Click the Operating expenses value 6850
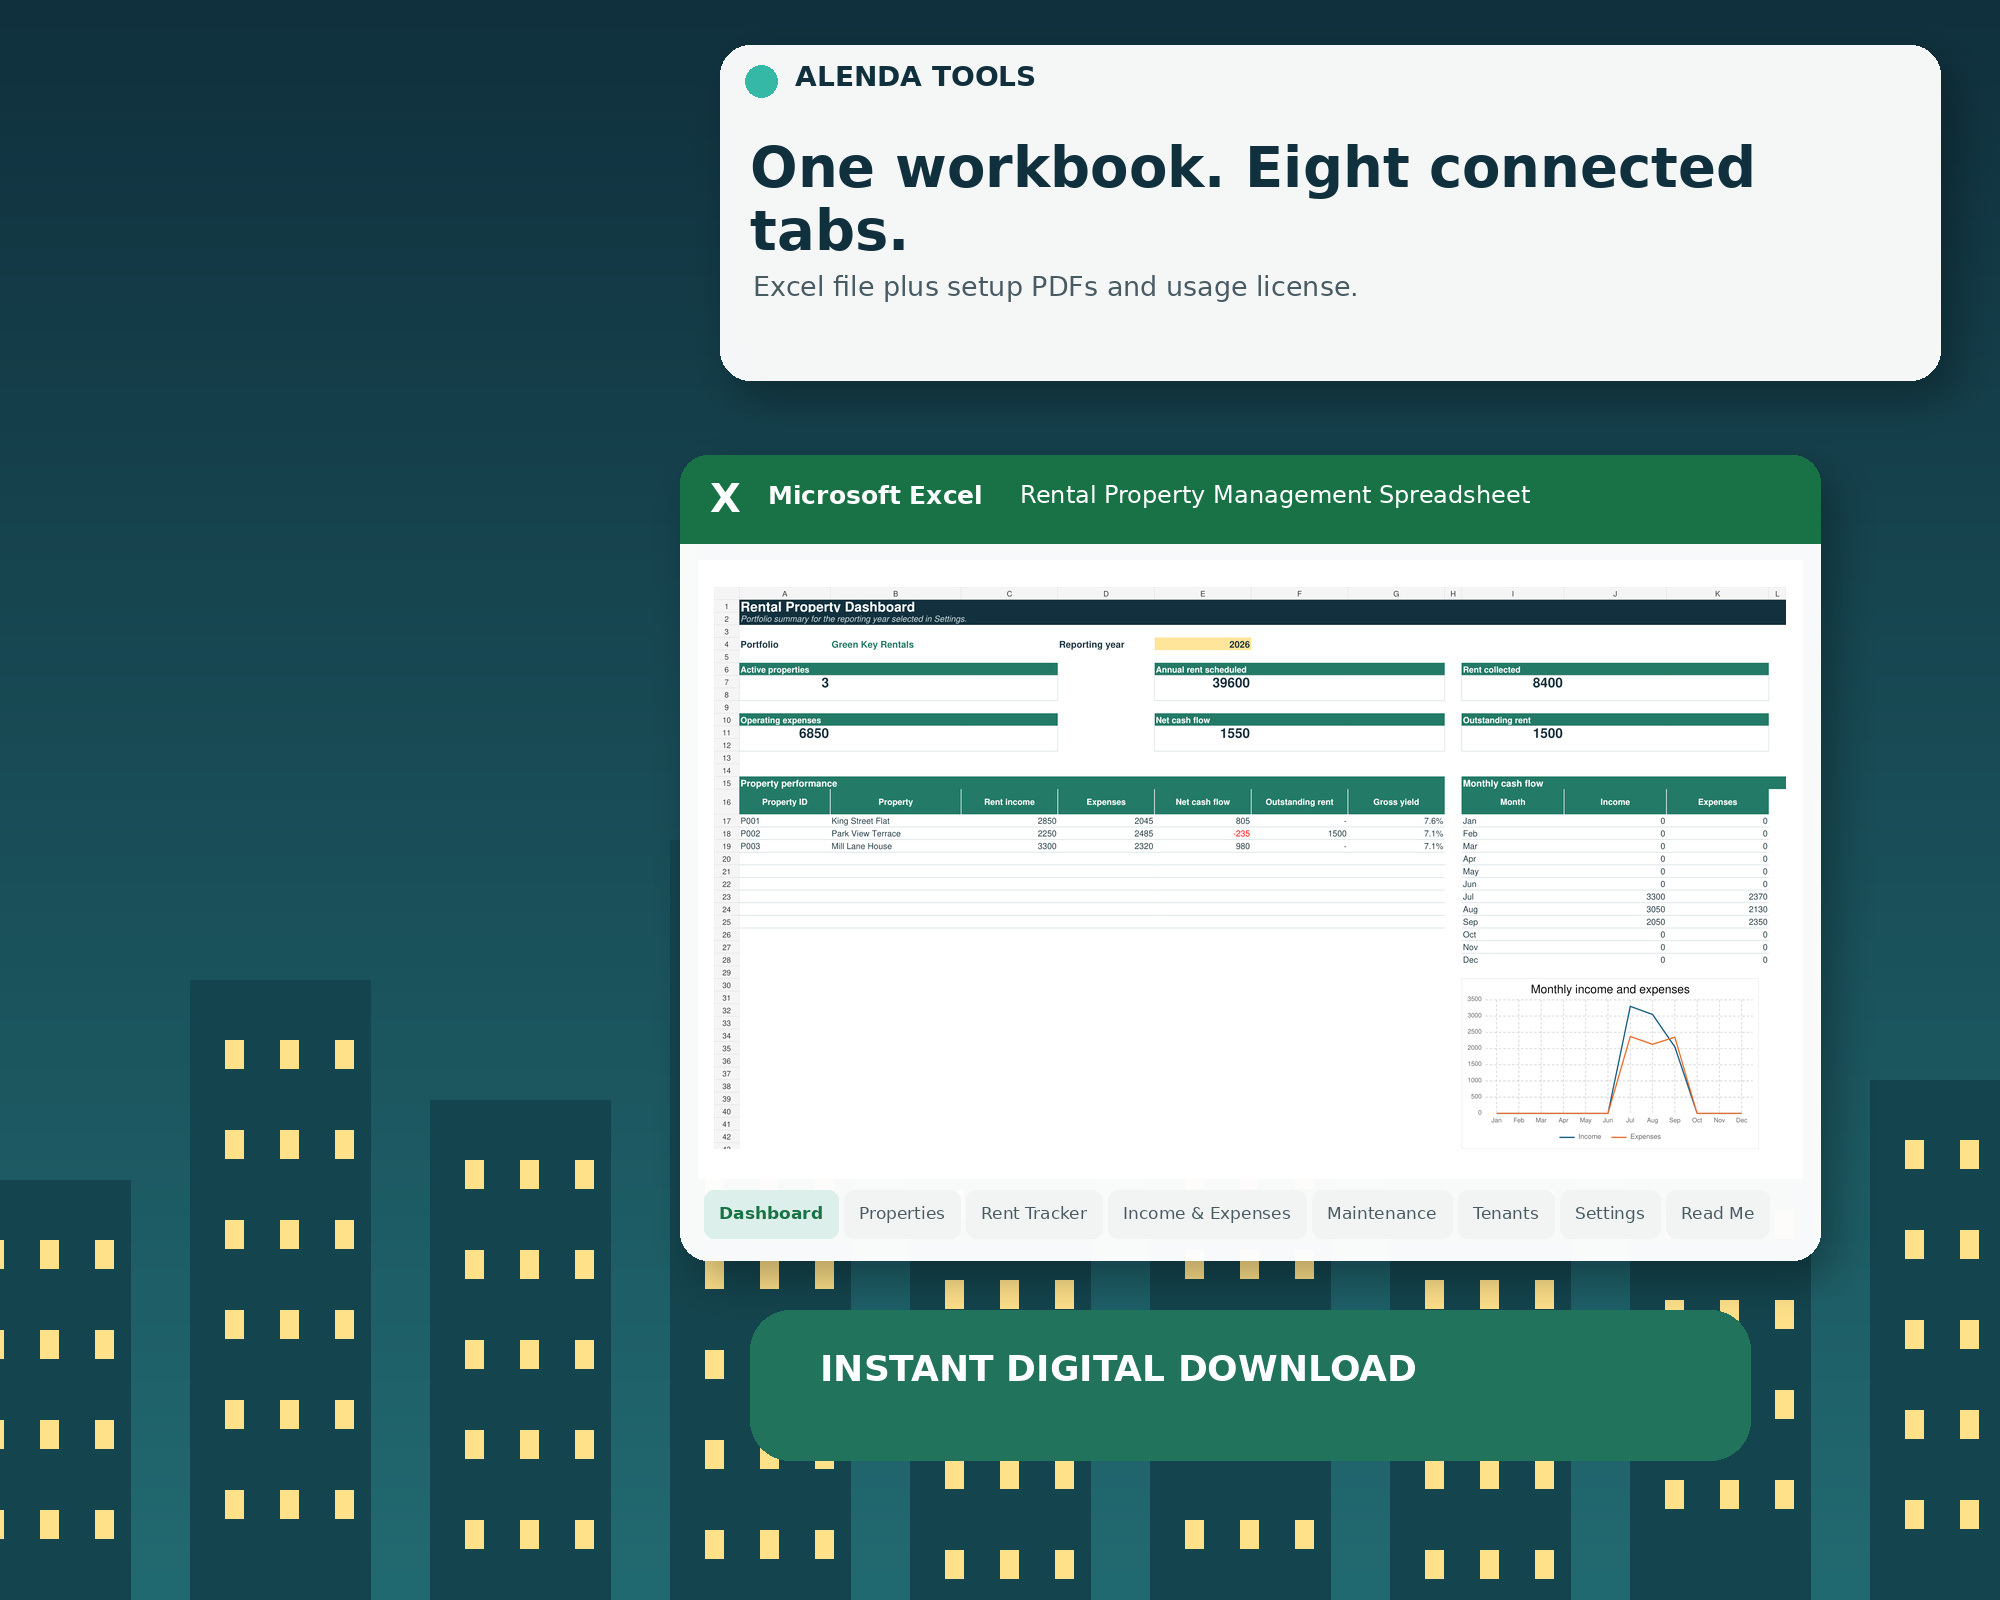Image resolution: width=2000 pixels, height=1600 pixels. pyautogui.click(x=814, y=734)
